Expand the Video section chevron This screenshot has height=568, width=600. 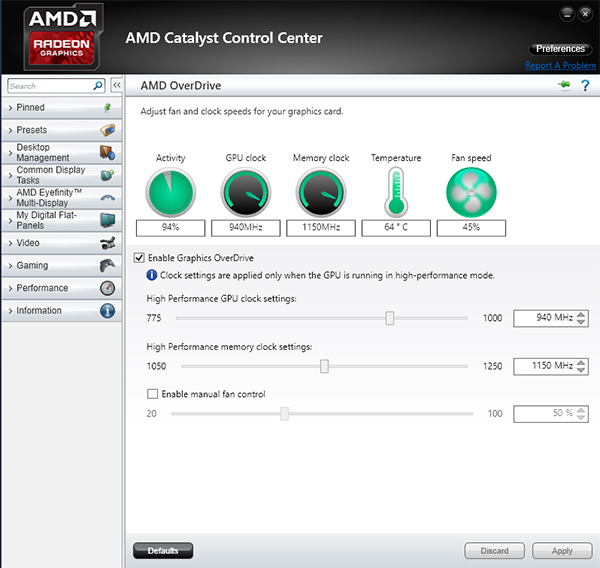[10, 243]
